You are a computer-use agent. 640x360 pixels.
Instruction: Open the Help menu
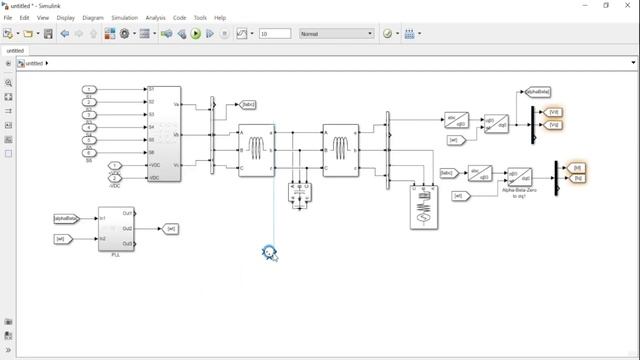220,18
